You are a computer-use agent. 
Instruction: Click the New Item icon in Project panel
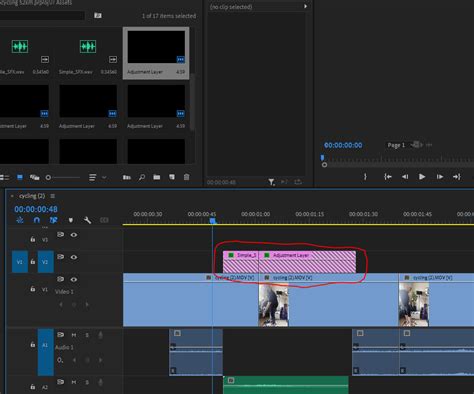click(x=172, y=177)
